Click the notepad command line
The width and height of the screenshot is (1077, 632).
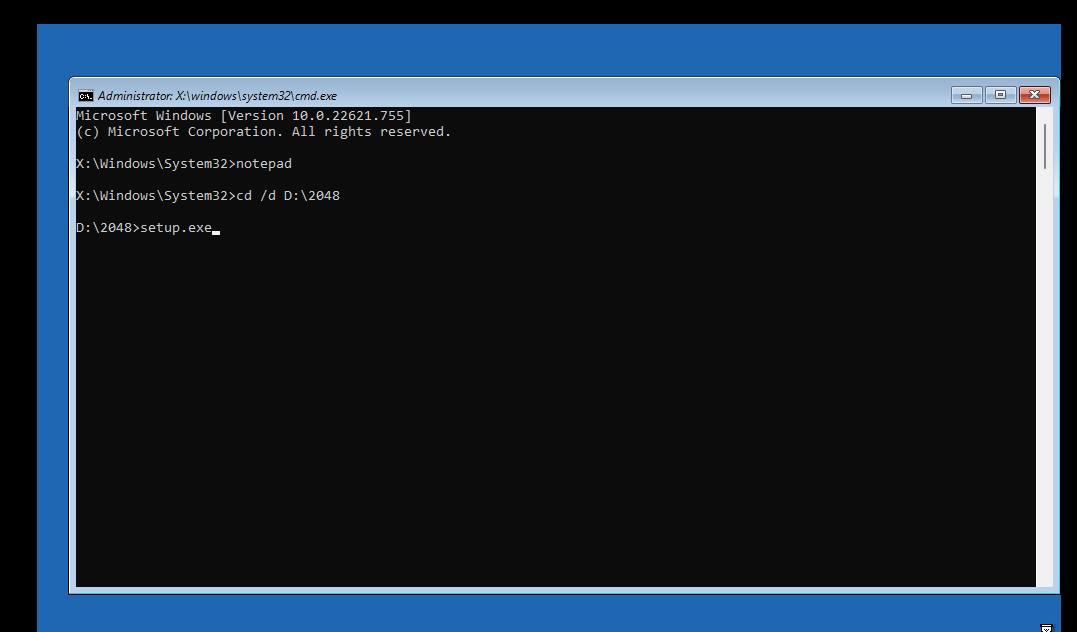click(x=184, y=163)
